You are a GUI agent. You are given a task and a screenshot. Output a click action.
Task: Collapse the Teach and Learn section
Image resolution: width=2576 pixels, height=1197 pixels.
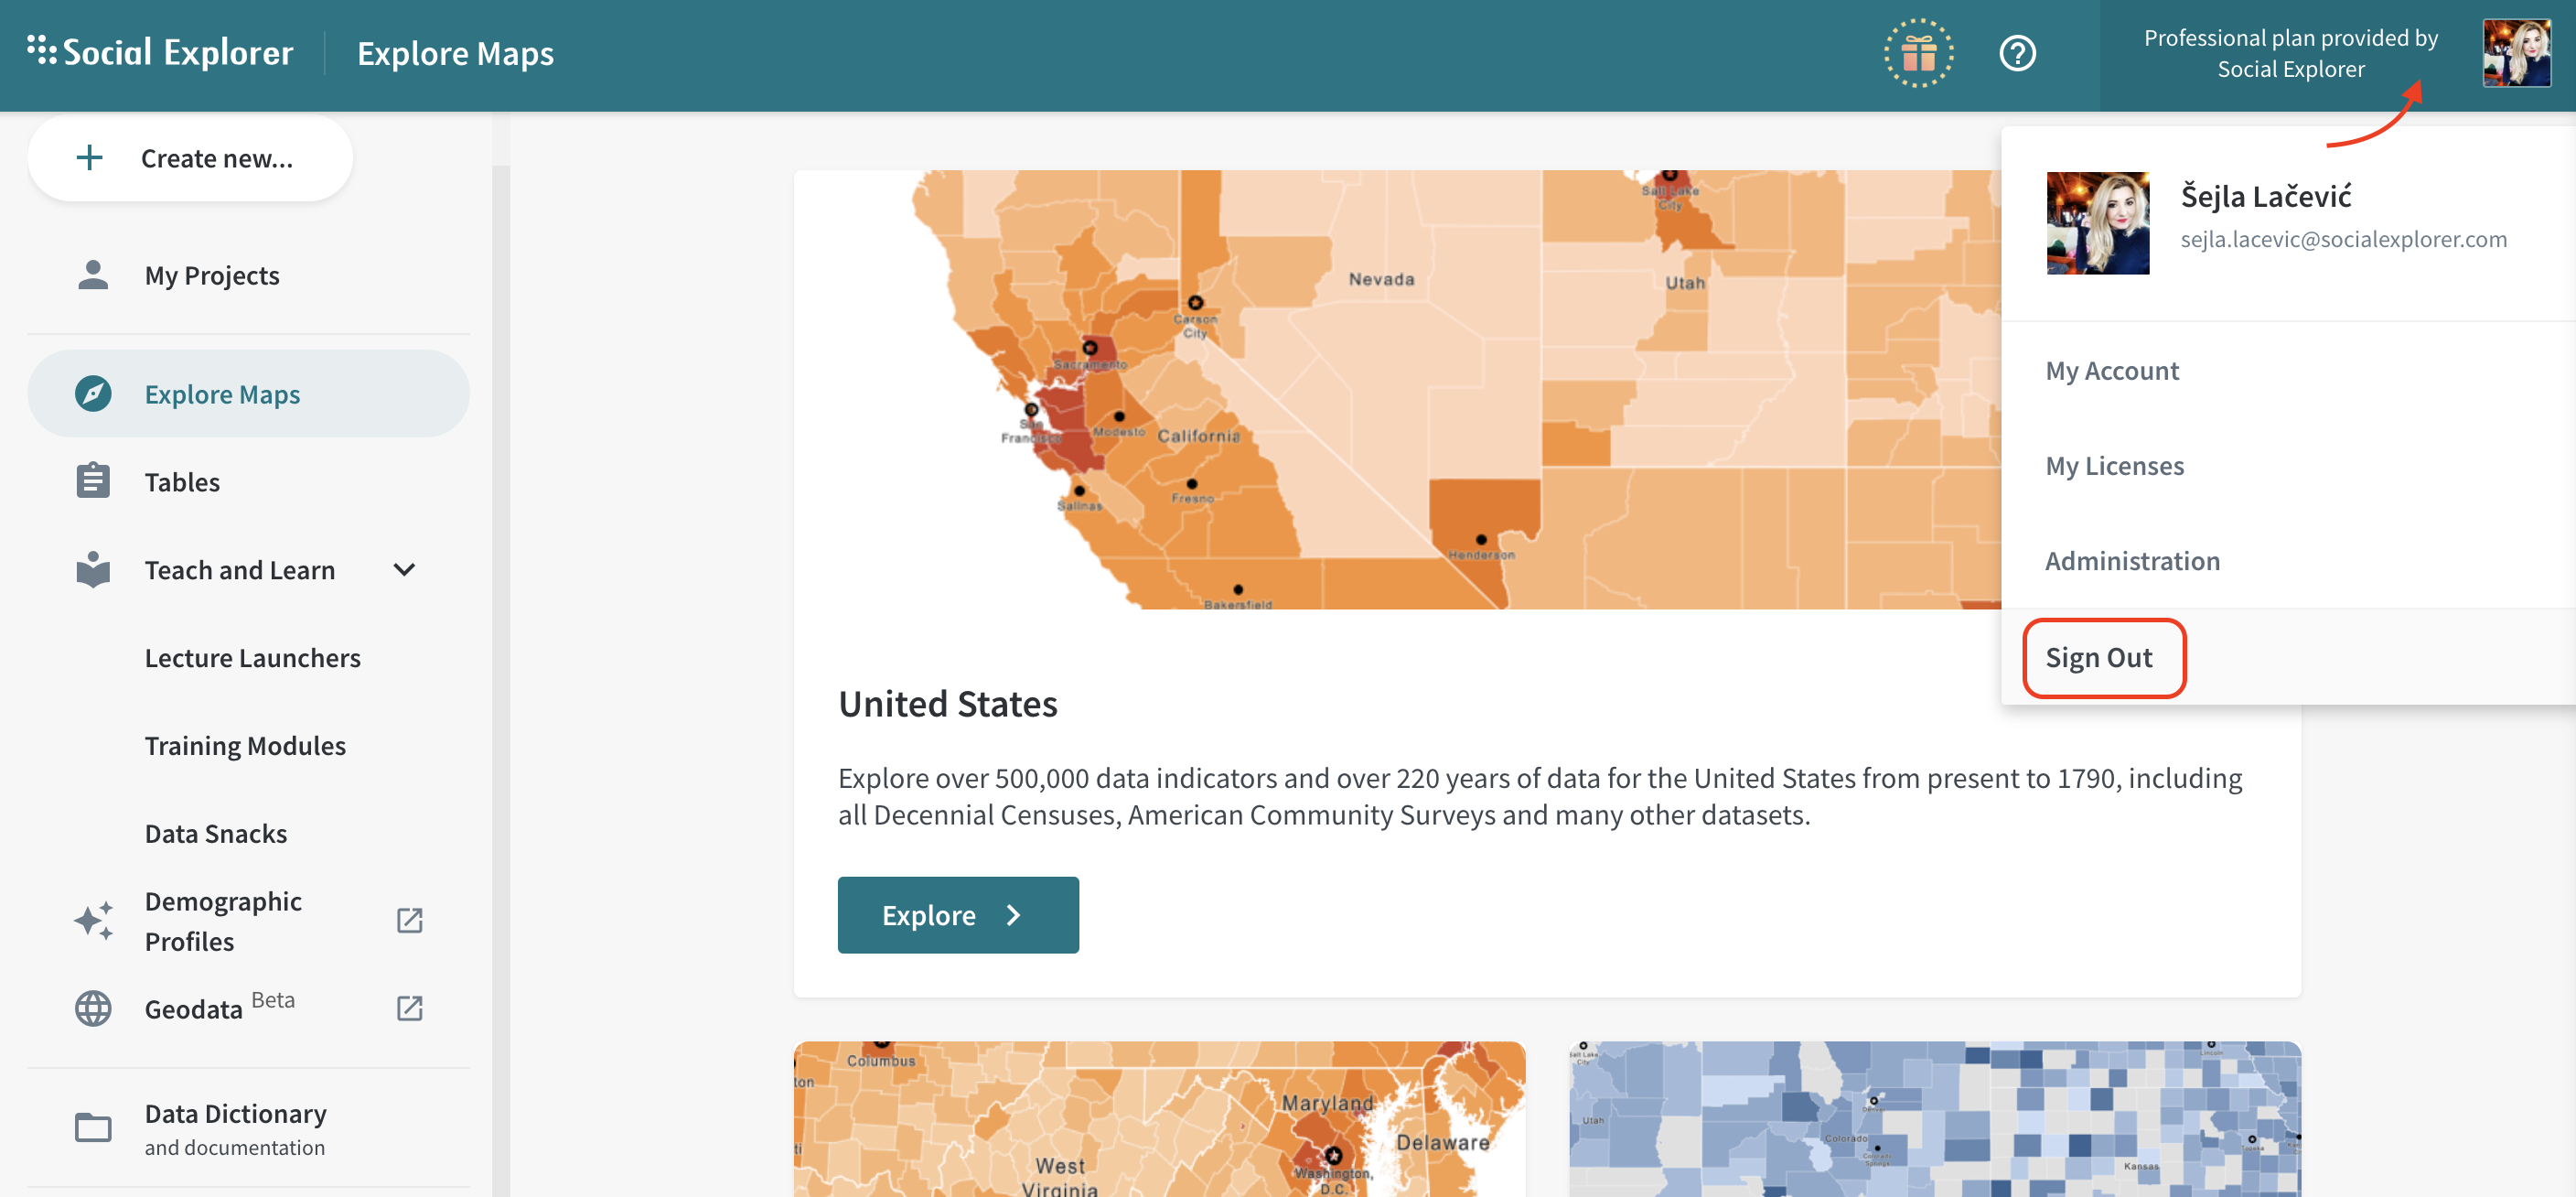(x=404, y=570)
